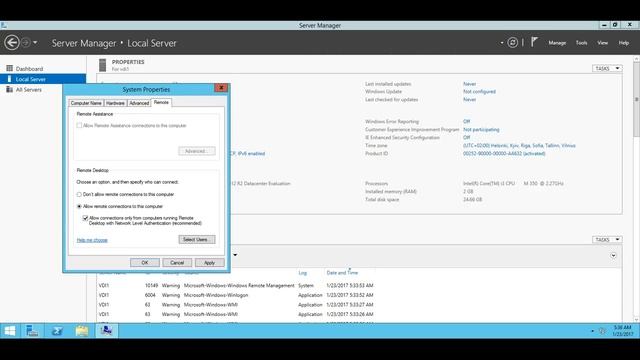
Task: Click the Not participating link
Action: [x=481, y=129]
